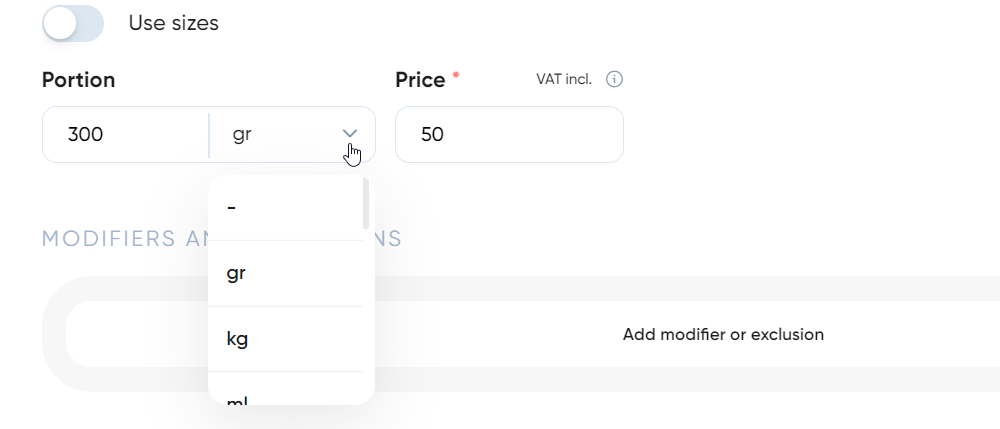
Task: Select the dash option in unit list
Action: point(286,208)
